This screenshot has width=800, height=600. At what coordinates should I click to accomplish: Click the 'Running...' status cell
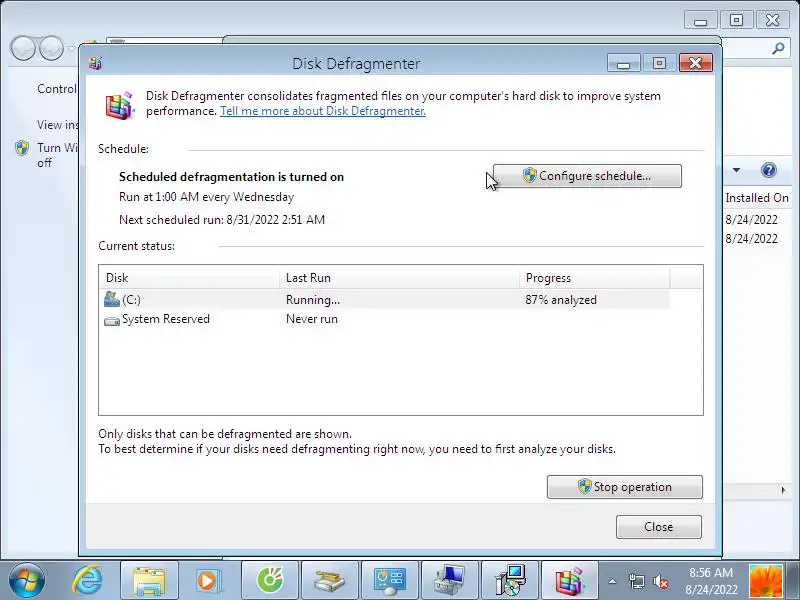313,300
